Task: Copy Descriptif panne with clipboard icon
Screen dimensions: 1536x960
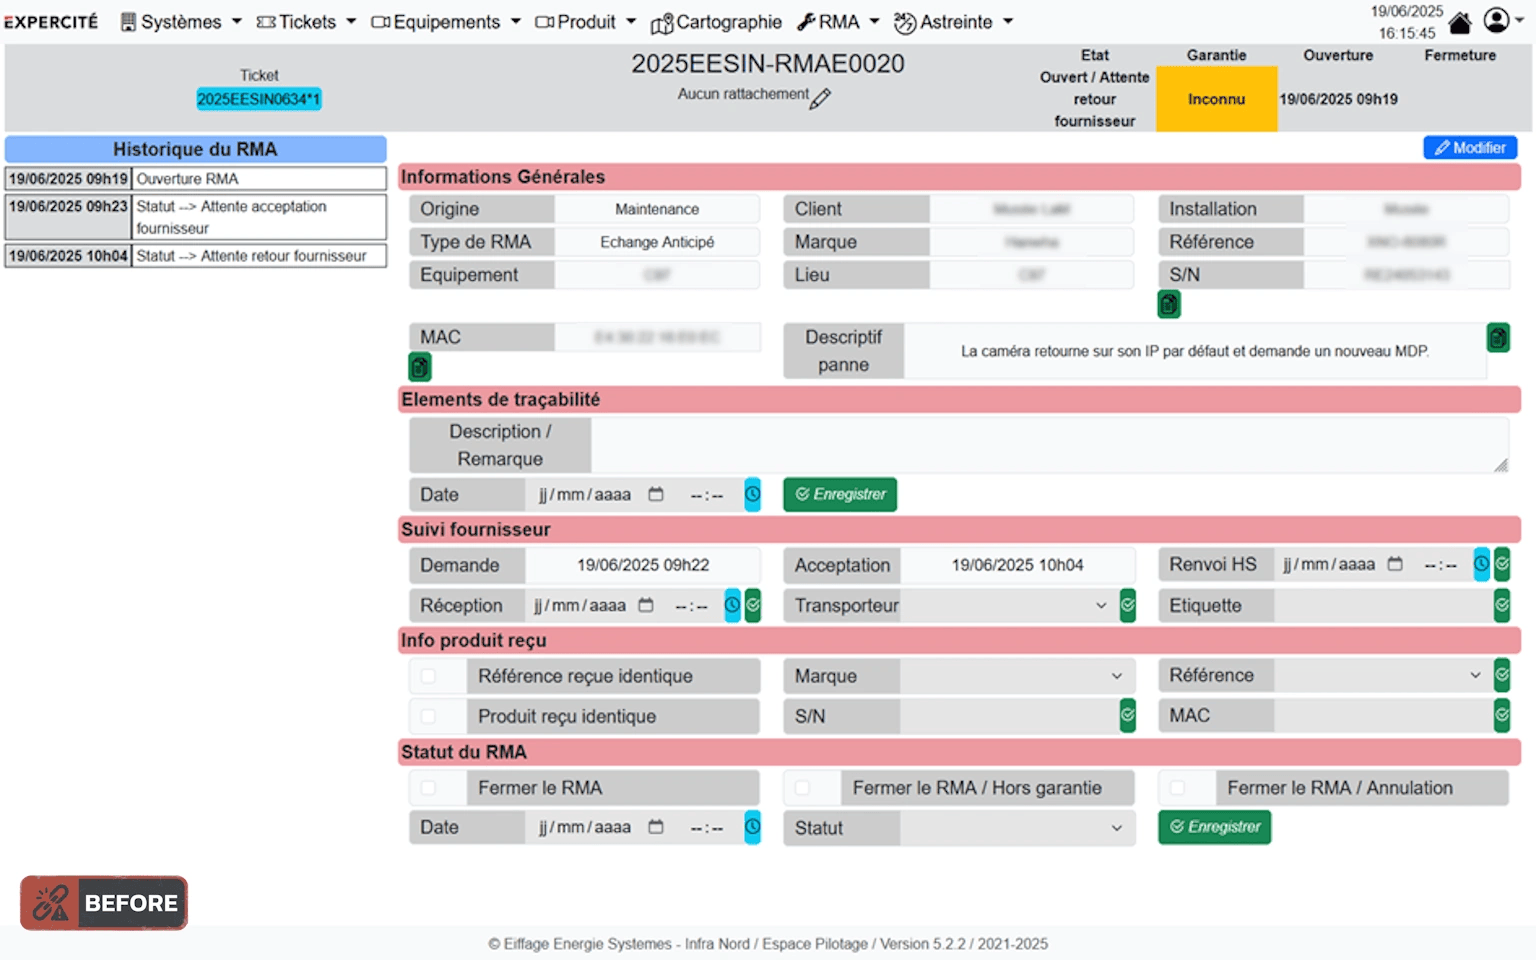Action: 1497,338
